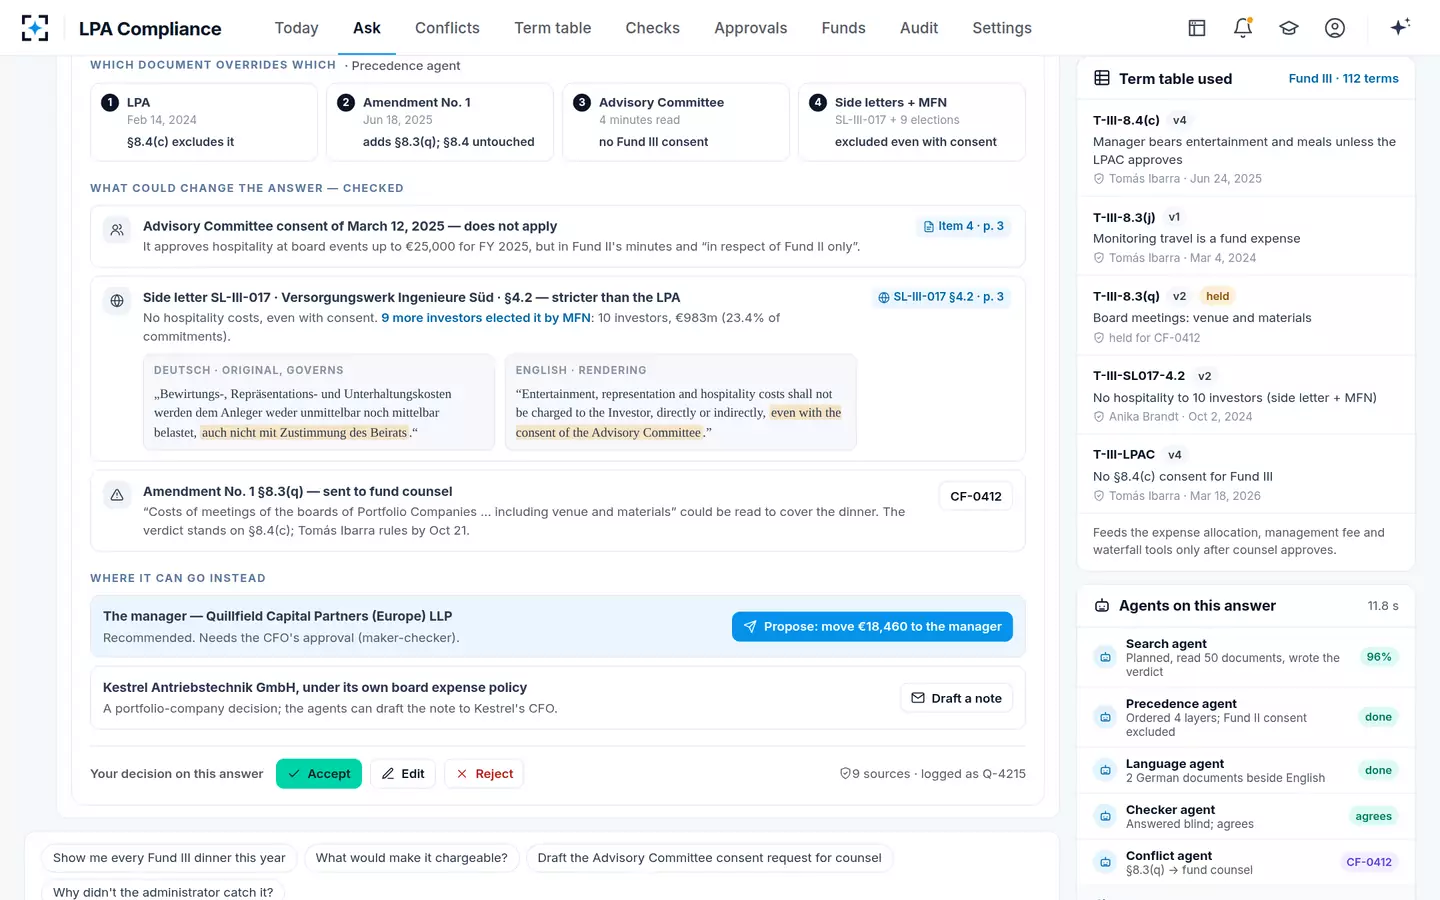Reject this answer

(484, 774)
